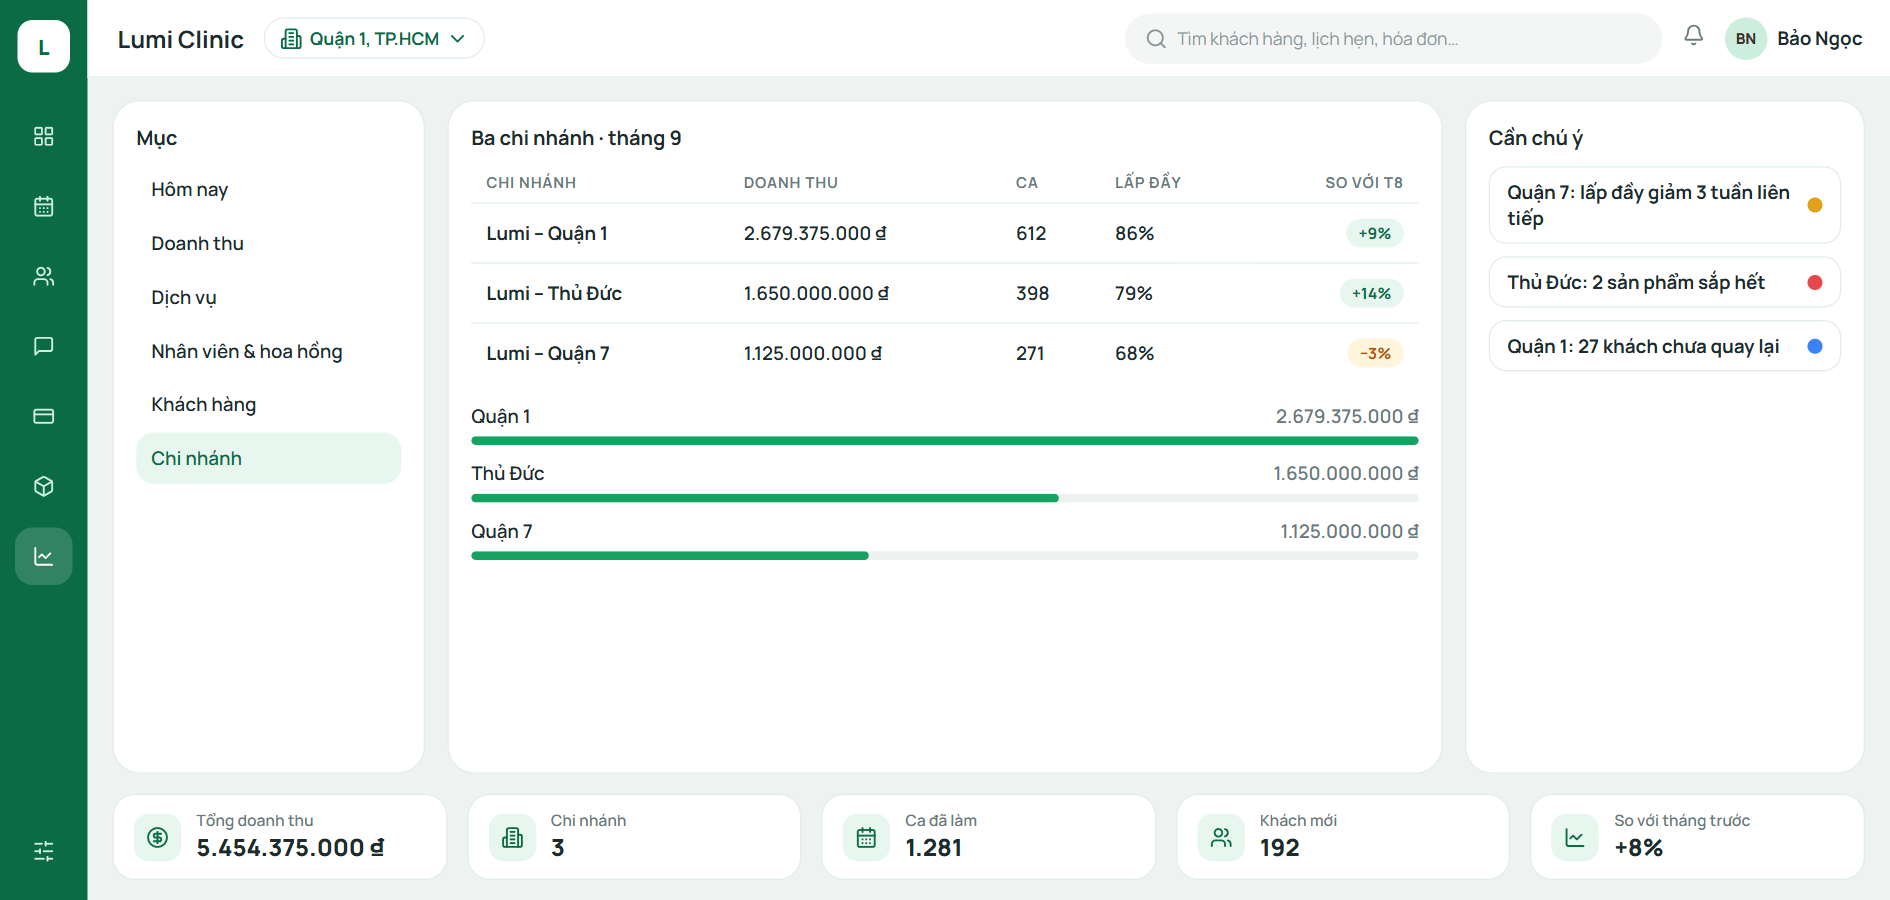
Task: Click the LẤP ĐẦY column header
Action: click(x=1147, y=182)
